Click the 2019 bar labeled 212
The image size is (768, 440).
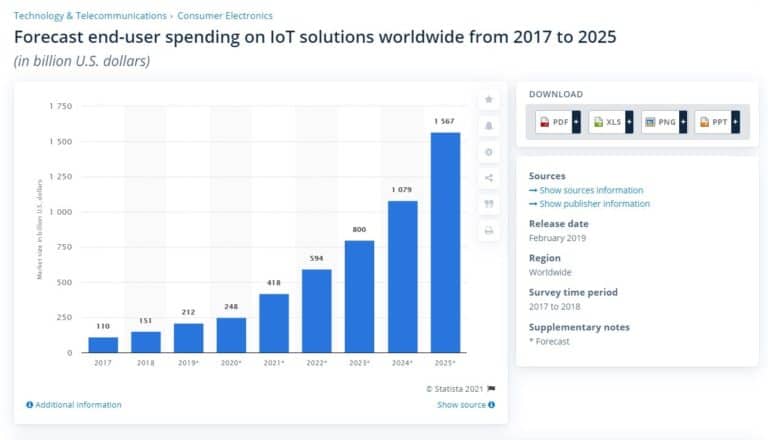click(x=189, y=338)
